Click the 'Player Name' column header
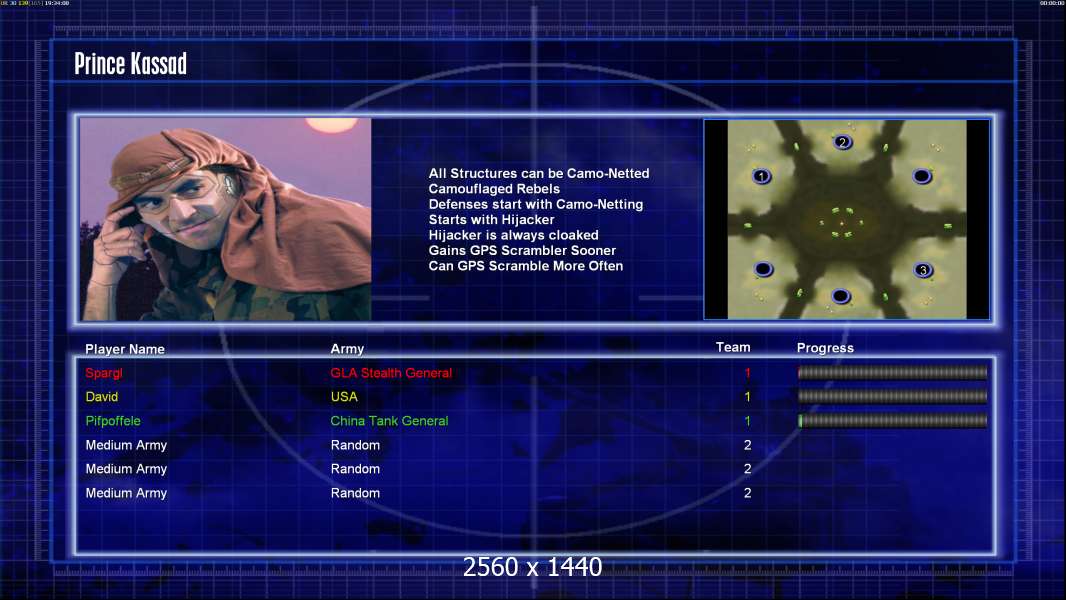This screenshot has height=600, width=1066. 125,349
